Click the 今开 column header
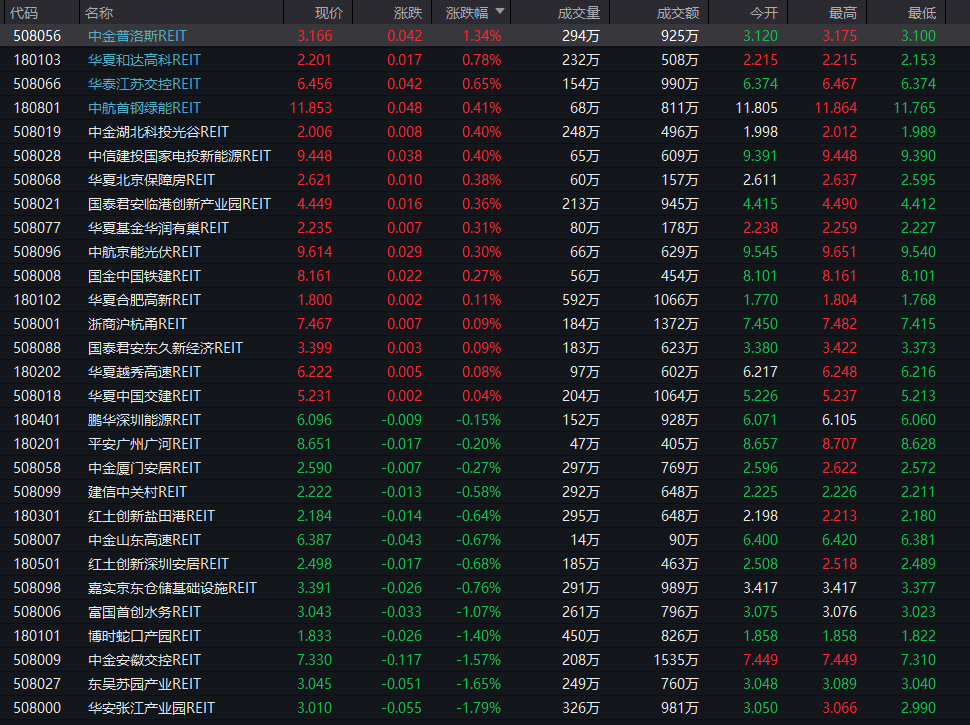 [764, 13]
